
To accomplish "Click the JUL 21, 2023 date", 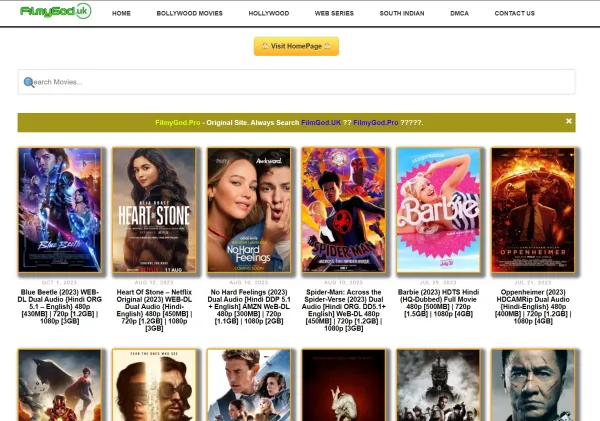I will tap(533, 282).
